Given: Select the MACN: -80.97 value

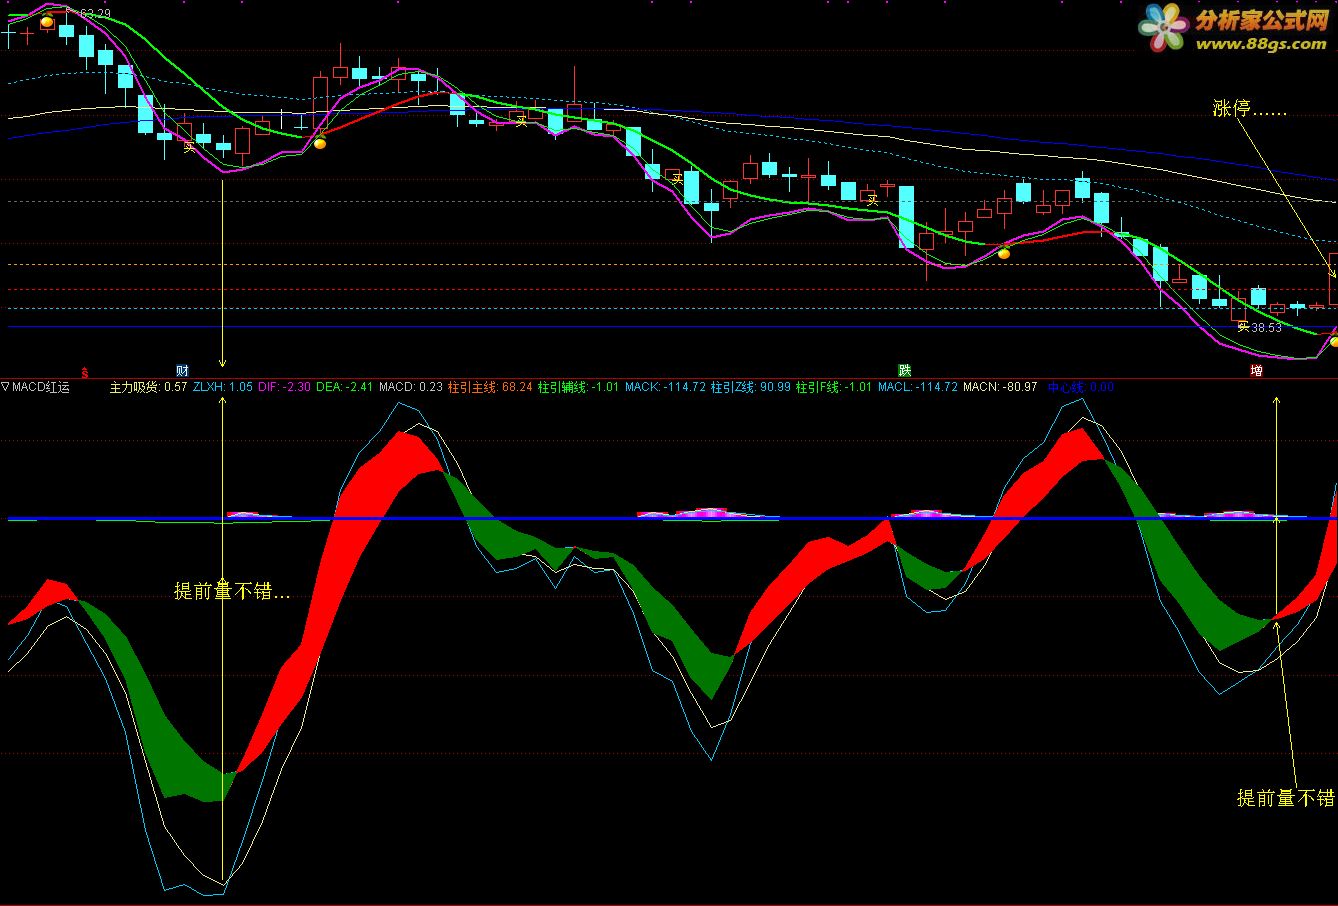Looking at the screenshot, I should [1000, 387].
